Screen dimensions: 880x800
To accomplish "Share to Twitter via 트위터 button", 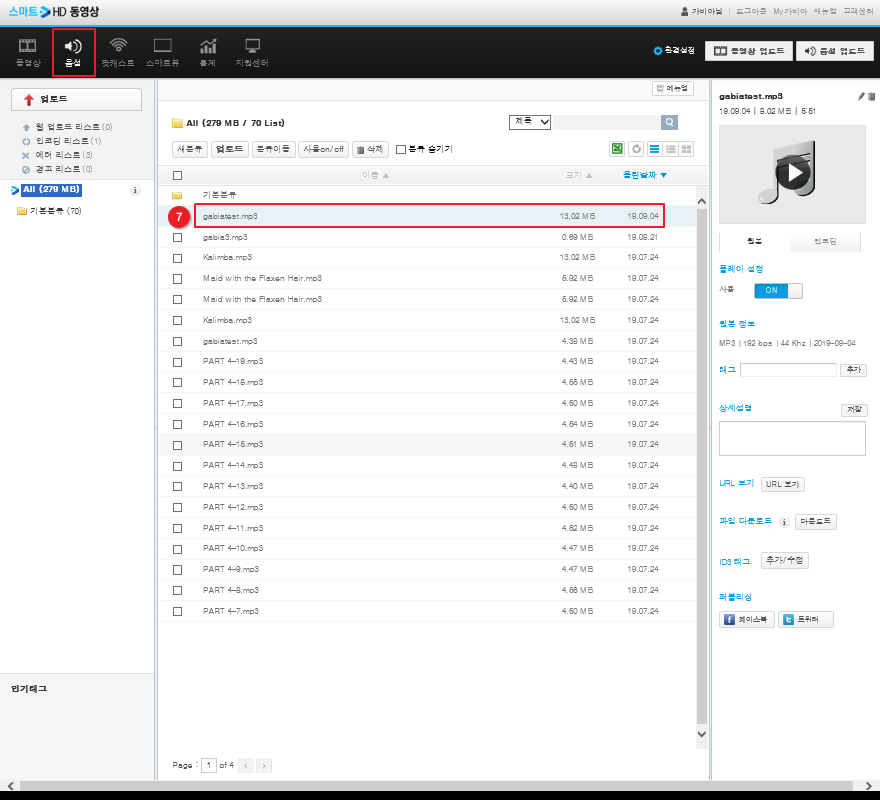I will pyautogui.click(x=805, y=619).
